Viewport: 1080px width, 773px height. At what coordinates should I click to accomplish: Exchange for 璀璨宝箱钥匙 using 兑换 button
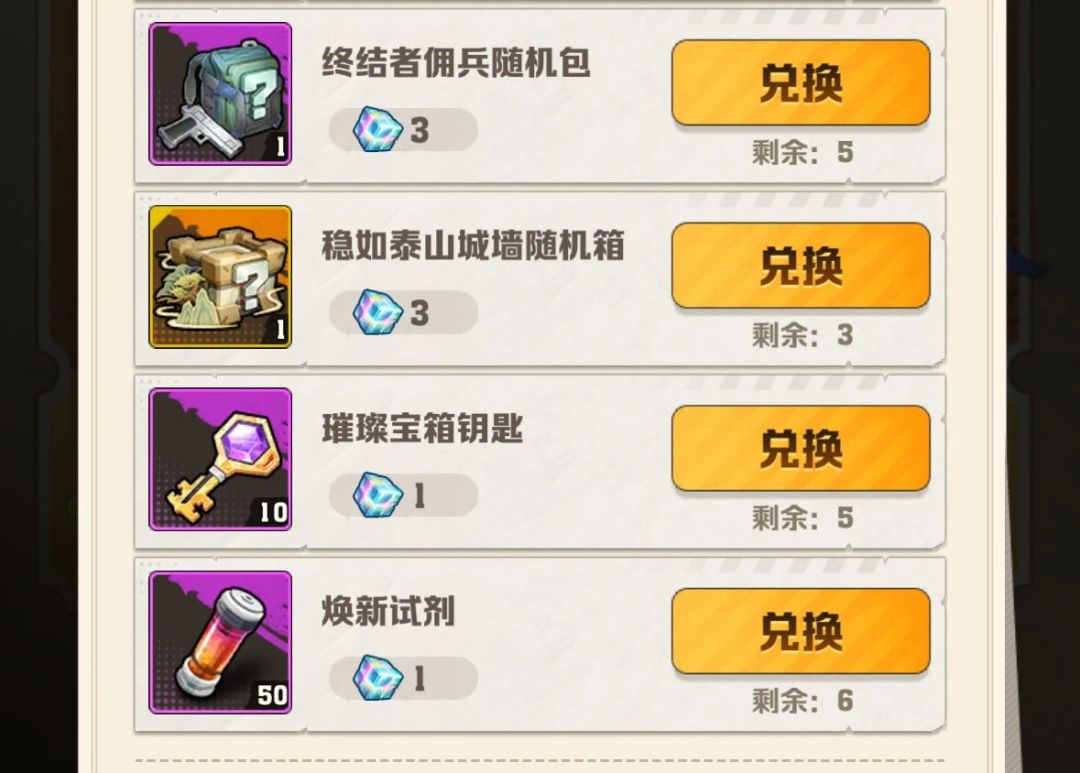801,449
